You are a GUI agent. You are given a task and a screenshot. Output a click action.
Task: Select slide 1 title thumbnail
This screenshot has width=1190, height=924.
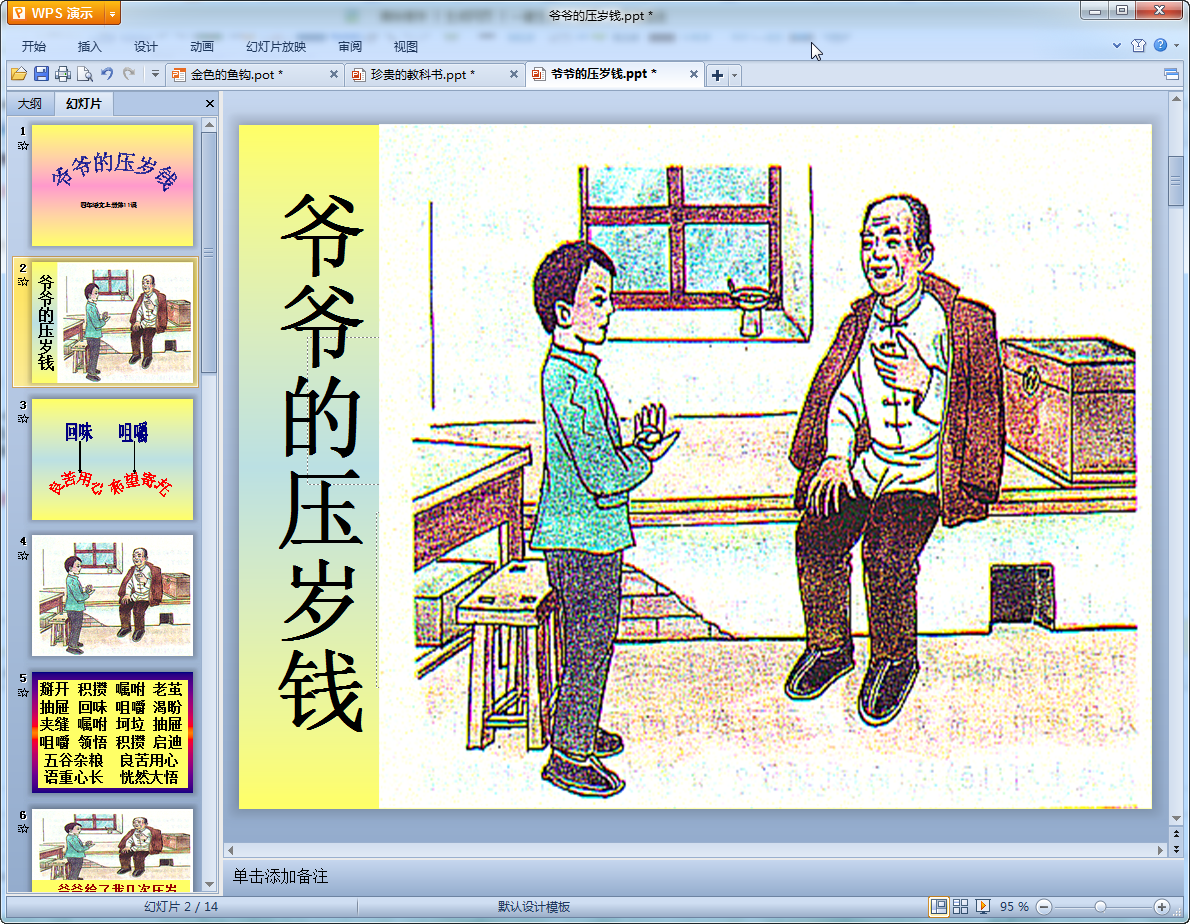[x=112, y=186]
